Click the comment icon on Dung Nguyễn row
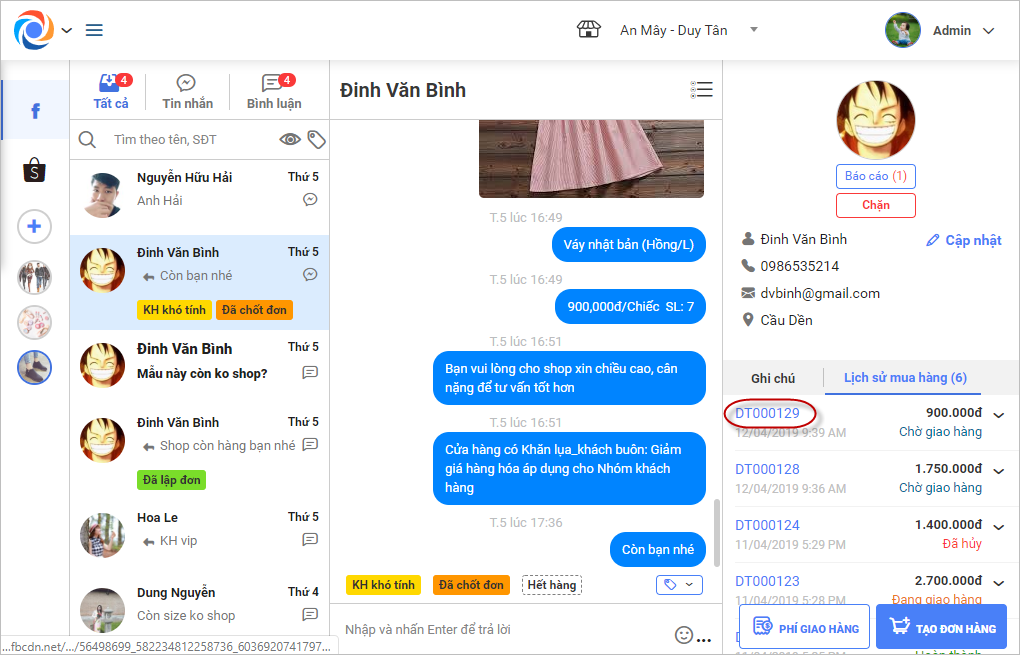 pyautogui.click(x=310, y=614)
